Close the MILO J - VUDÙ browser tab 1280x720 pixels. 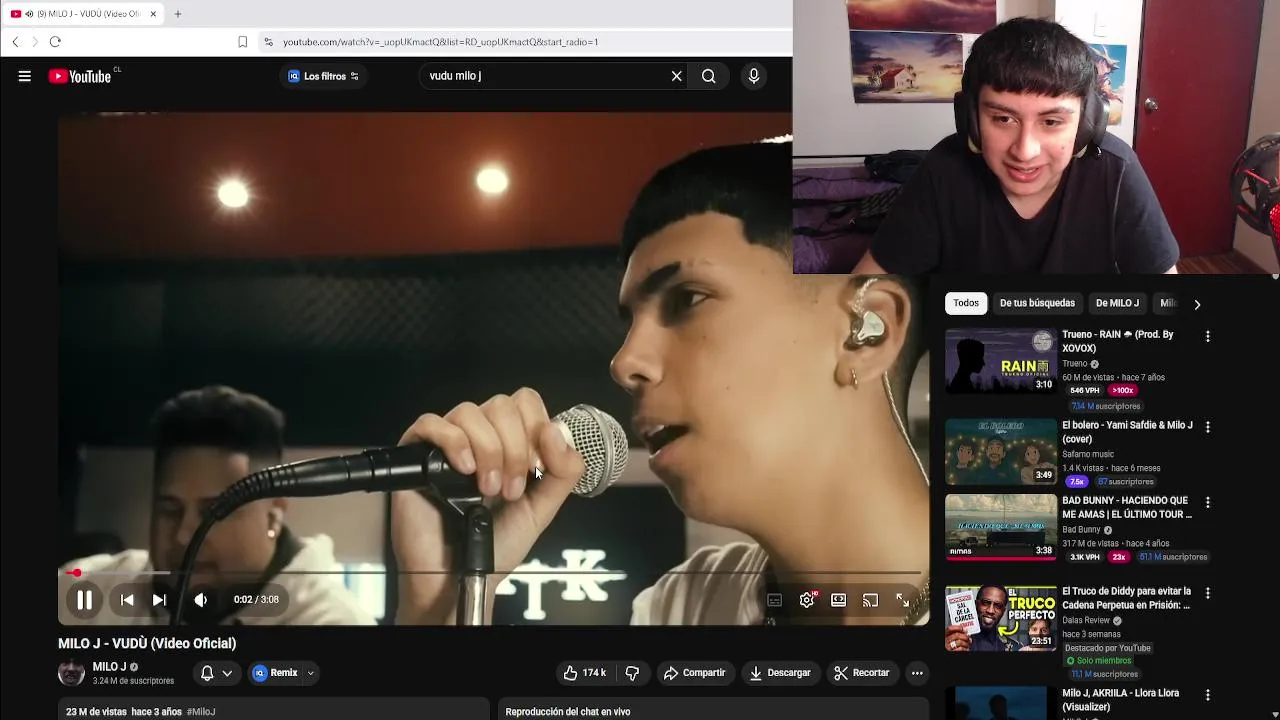[153, 14]
